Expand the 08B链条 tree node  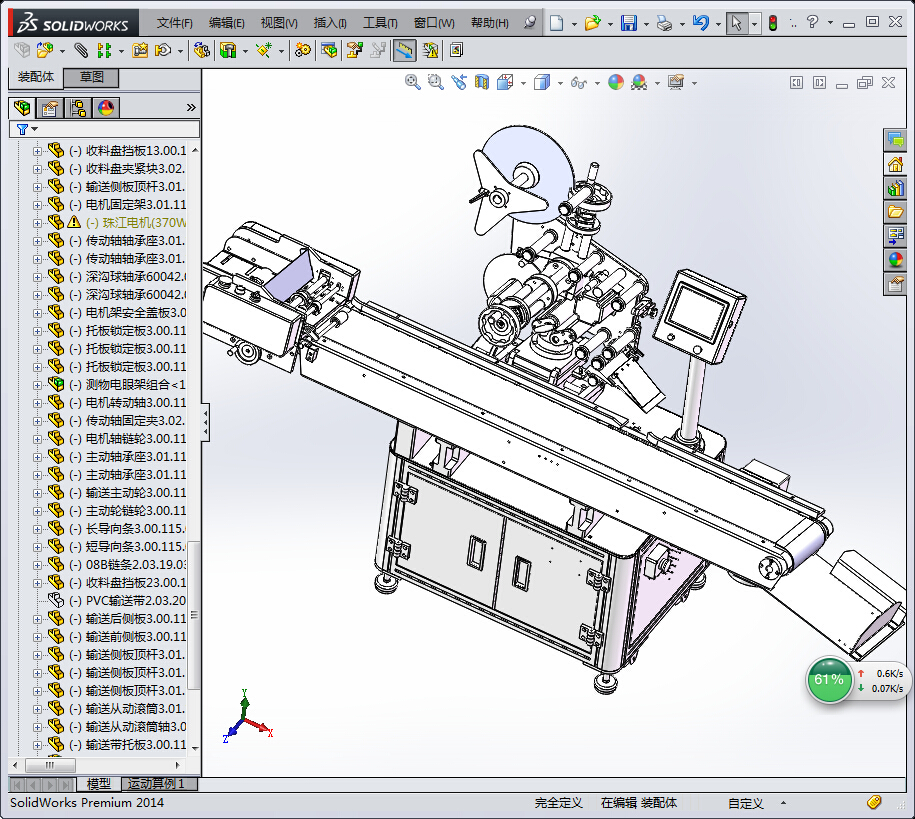pos(38,565)
